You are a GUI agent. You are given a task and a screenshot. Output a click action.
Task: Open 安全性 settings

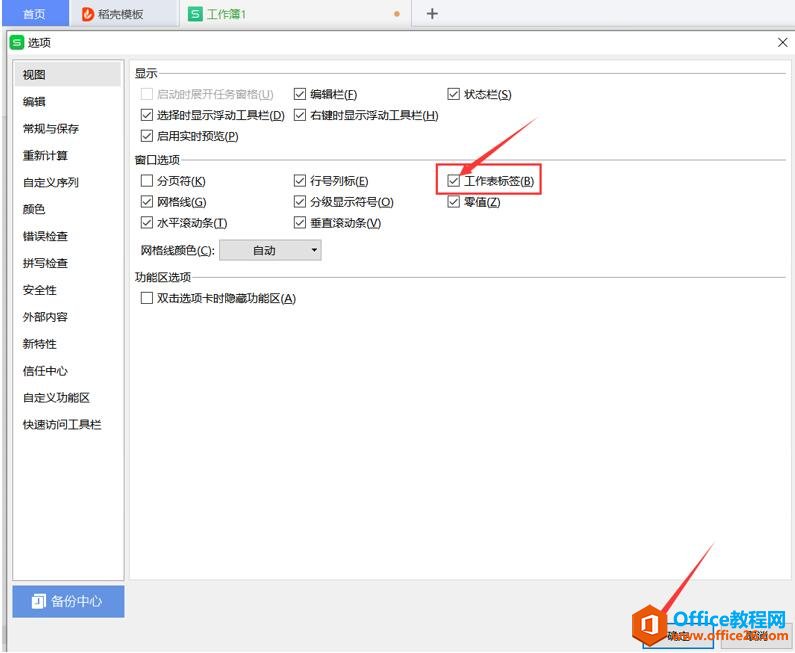67,290
